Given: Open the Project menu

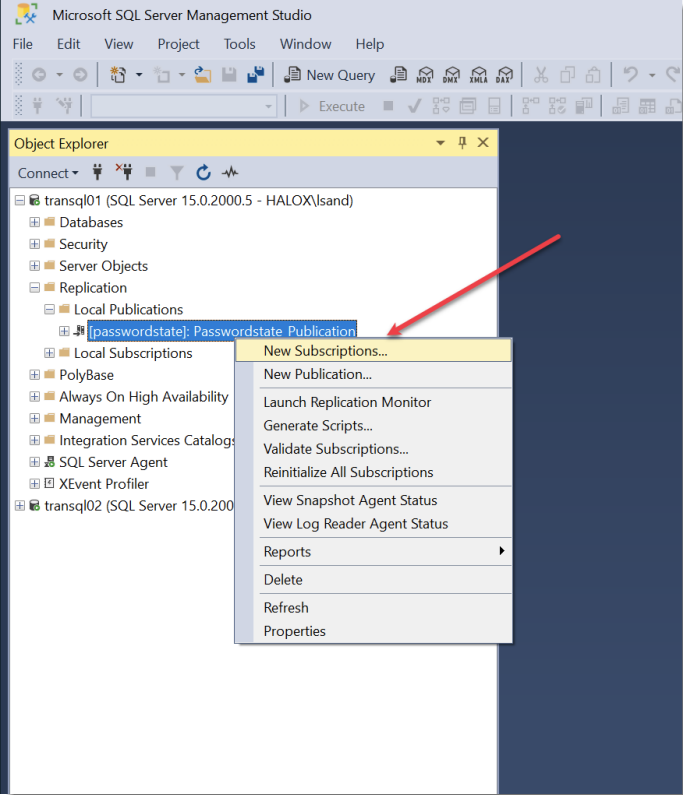Looking at the screenshot, I should tap(178, 44).
